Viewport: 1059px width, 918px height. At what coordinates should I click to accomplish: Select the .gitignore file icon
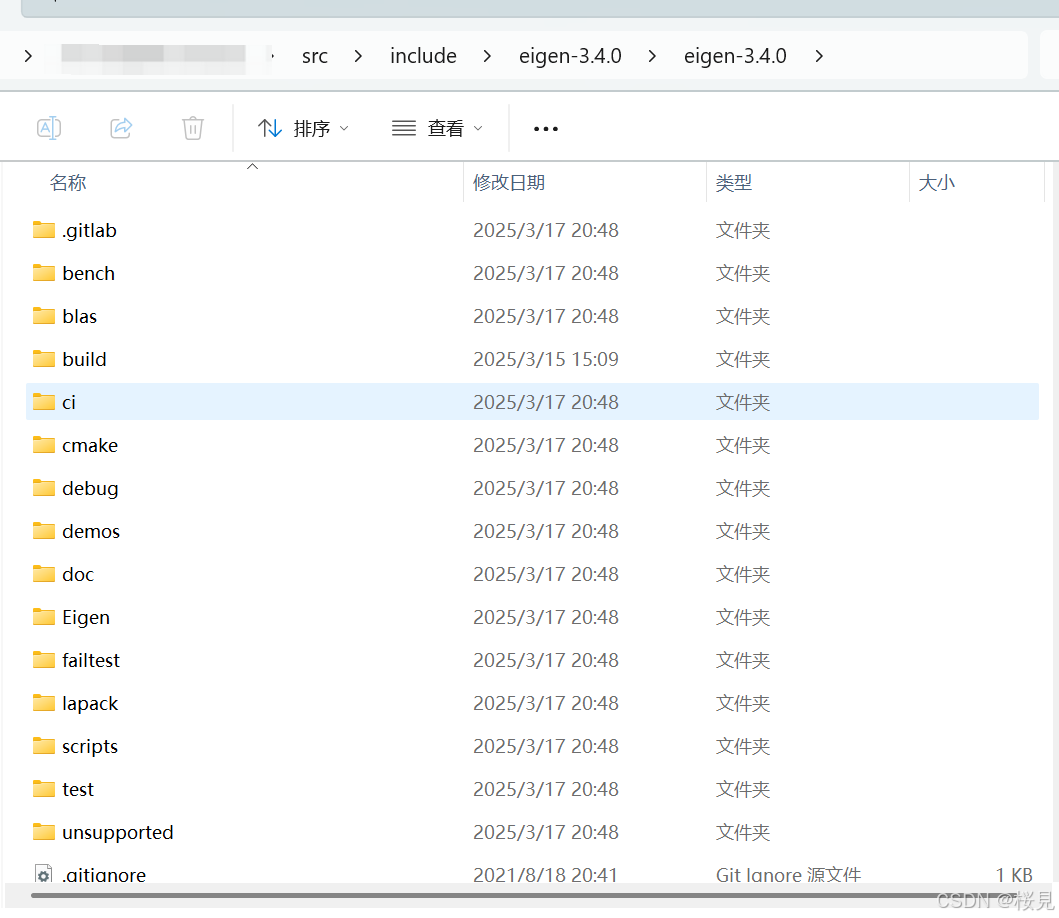coord(43,874)
